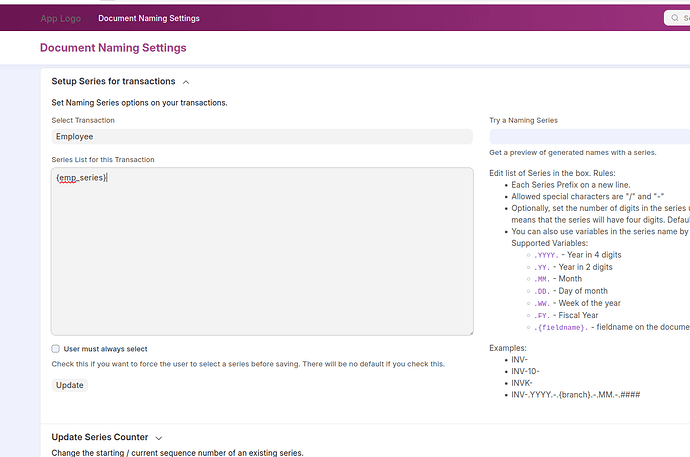Click the Document Naming Settings page title
This screenshot has height=457, width=690.
[x=113, y=48]
